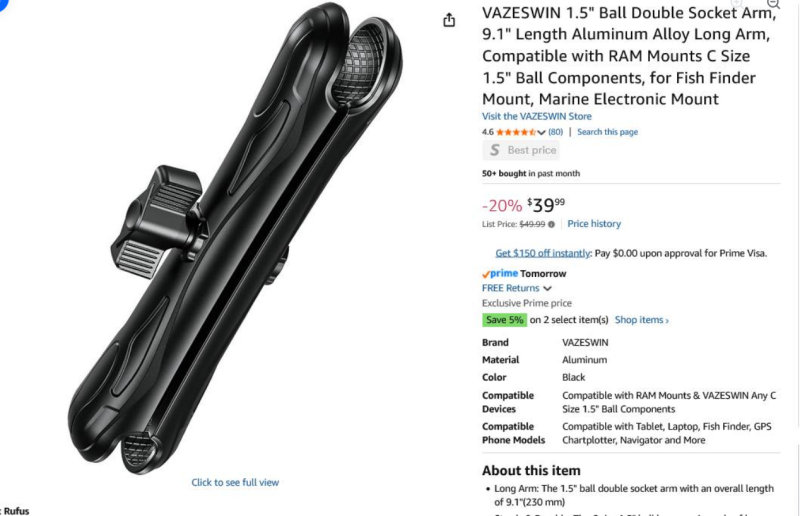Open Price history link
800x516 pixels.
594,224
